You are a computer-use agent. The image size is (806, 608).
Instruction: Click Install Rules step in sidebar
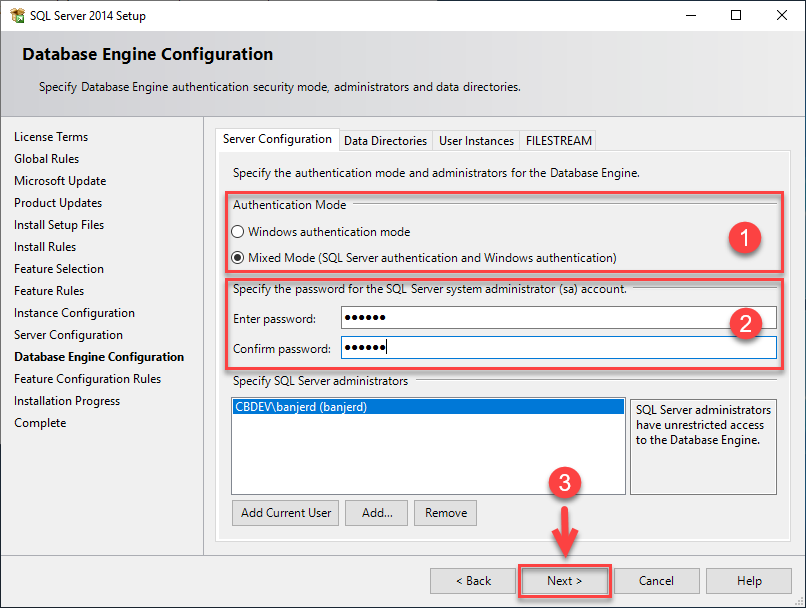pos(45,247)
